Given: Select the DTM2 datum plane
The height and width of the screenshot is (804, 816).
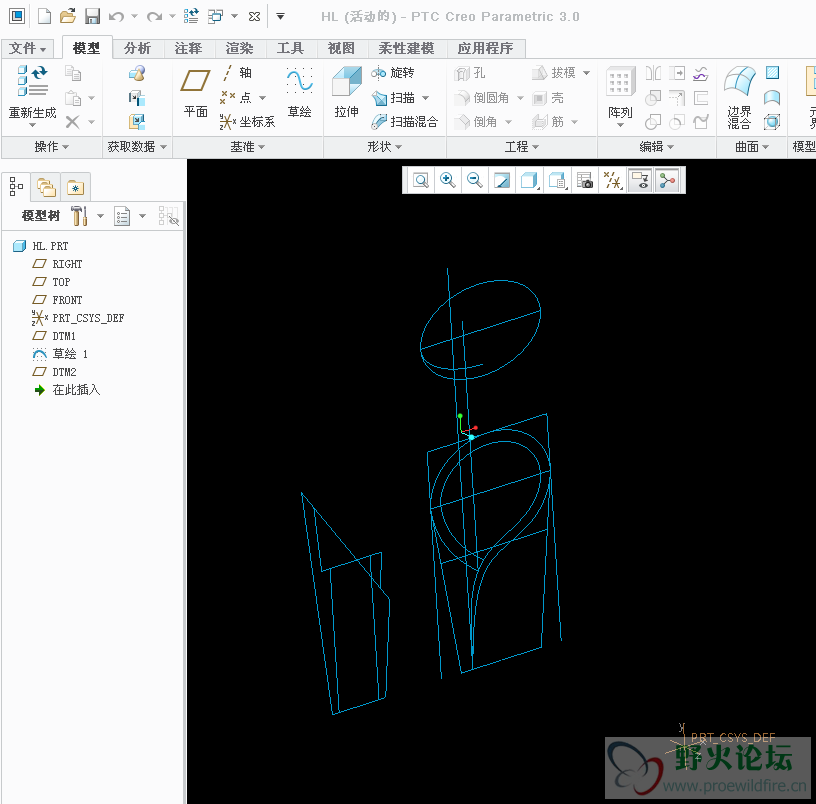Looking at the screenshot, I should point(54,372).
